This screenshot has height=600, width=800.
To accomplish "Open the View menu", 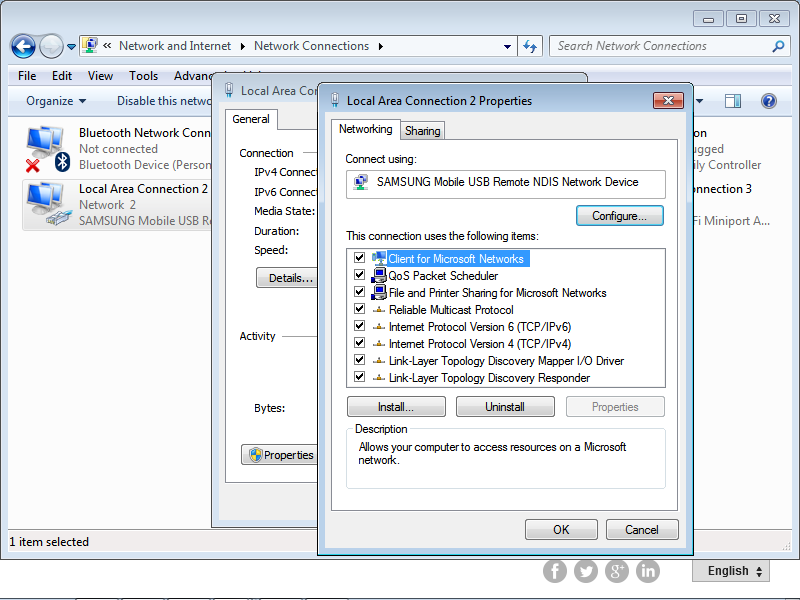I will [x=100, y=76].
